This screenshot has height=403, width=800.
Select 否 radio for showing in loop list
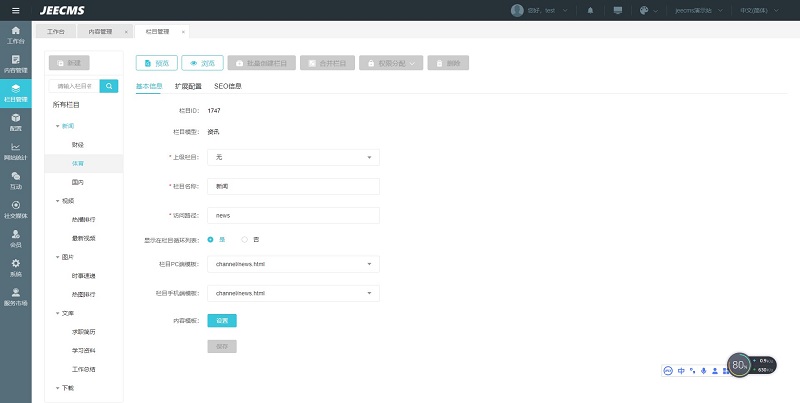pyautogui.click(x=244, y=239)
